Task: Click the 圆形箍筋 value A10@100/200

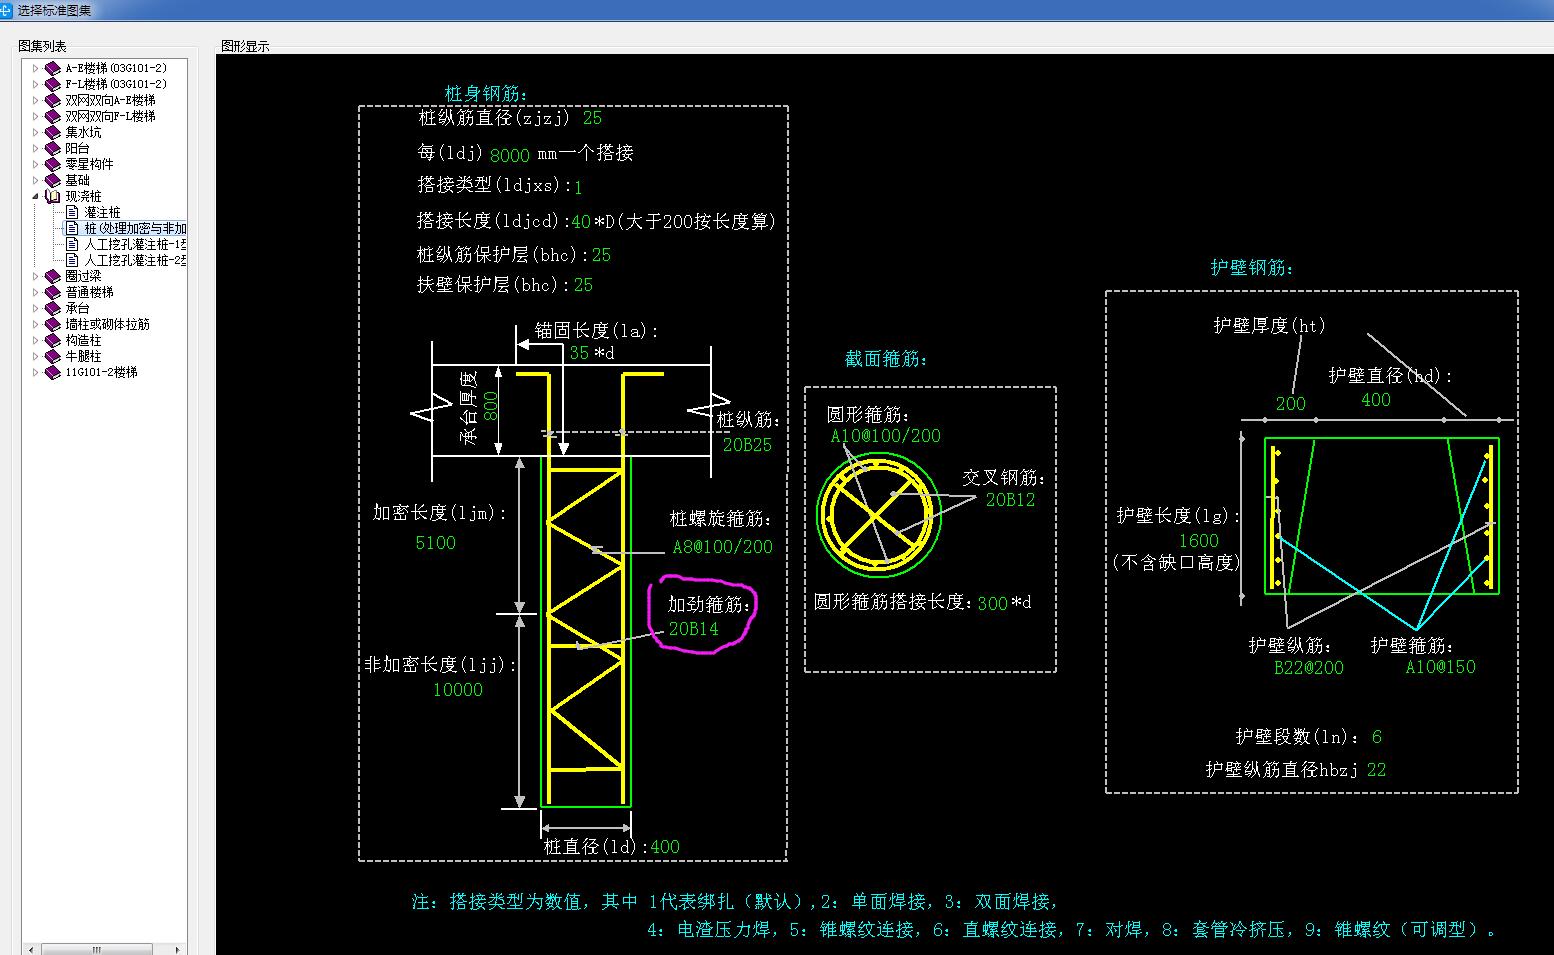Action: [x=886, y=436]
